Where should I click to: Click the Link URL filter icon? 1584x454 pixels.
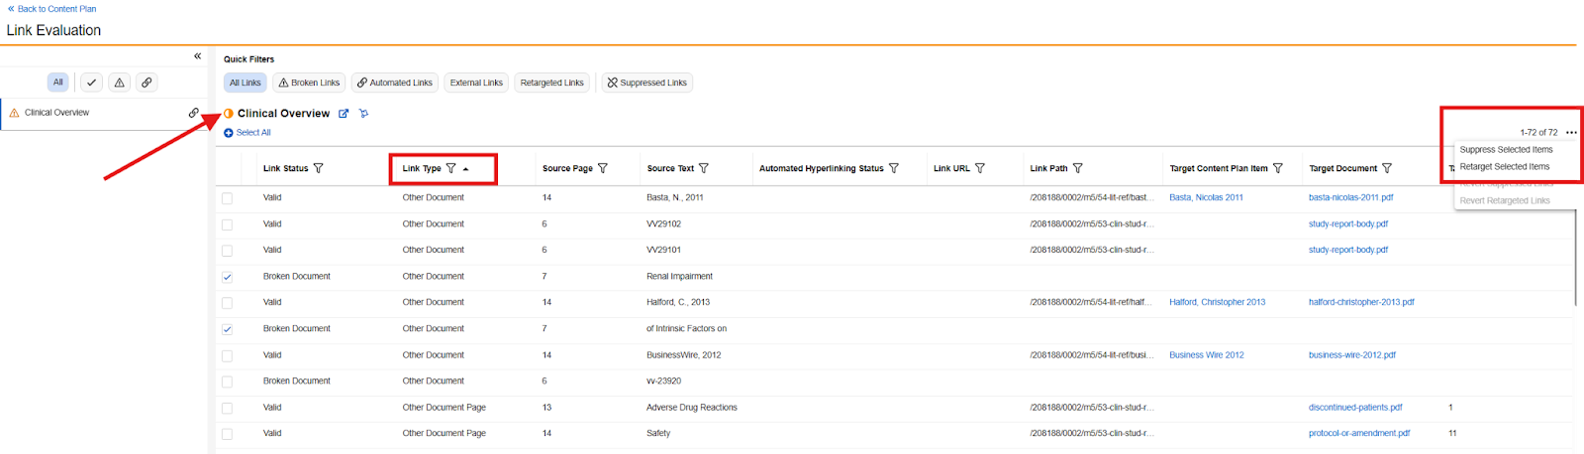980,169
